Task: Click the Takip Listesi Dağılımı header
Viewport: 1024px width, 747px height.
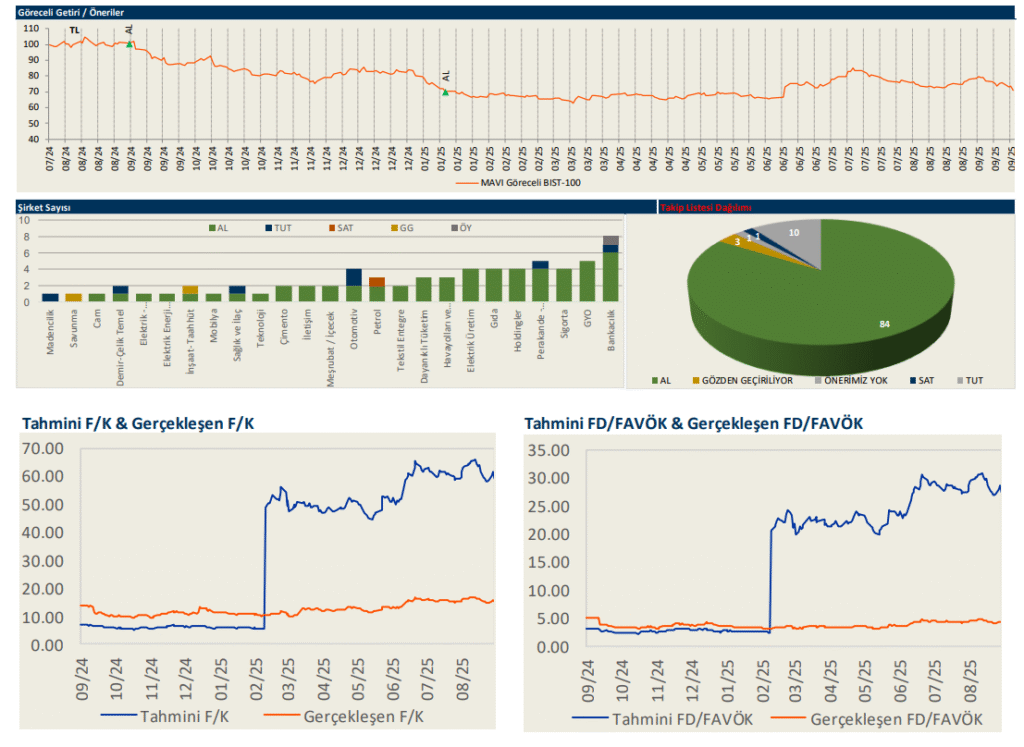Action: click(x=705, y=208)
